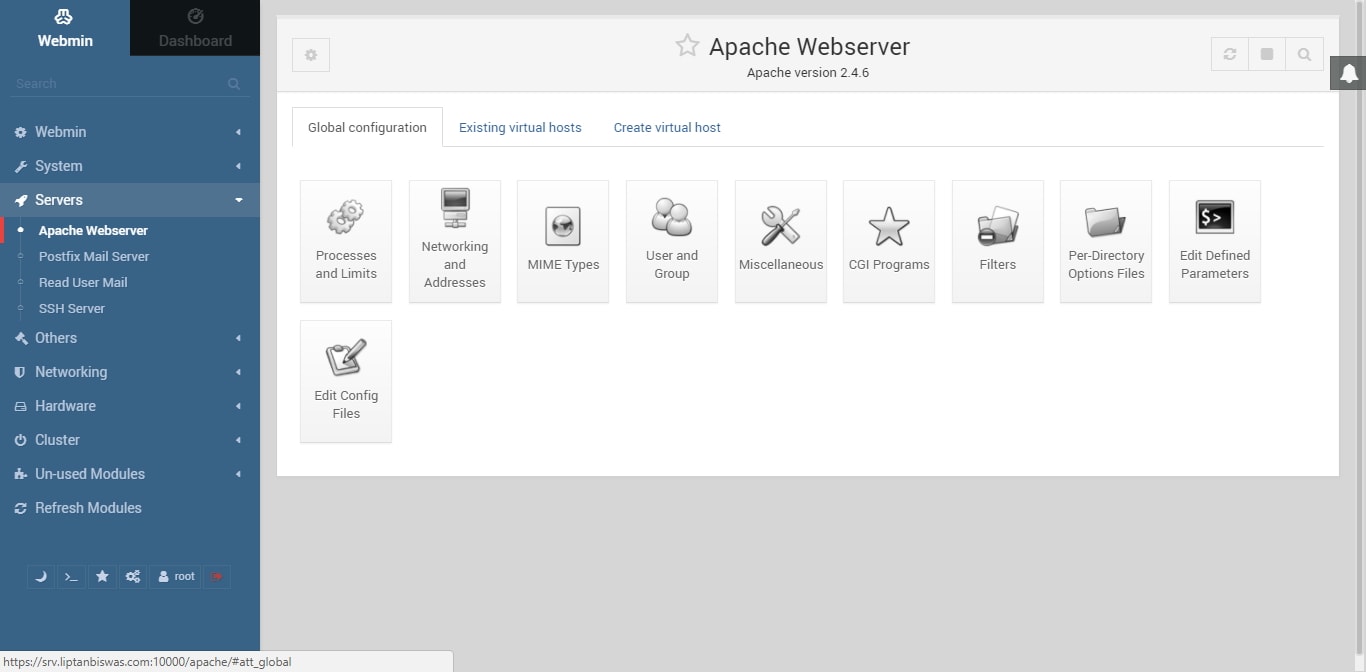Expand Others menu category
1366x672 pixels.
[130, 338]
